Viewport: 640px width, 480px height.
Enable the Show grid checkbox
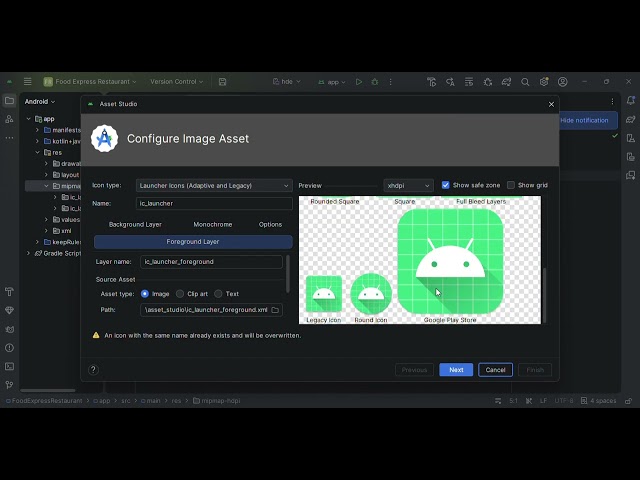(511, 185)
